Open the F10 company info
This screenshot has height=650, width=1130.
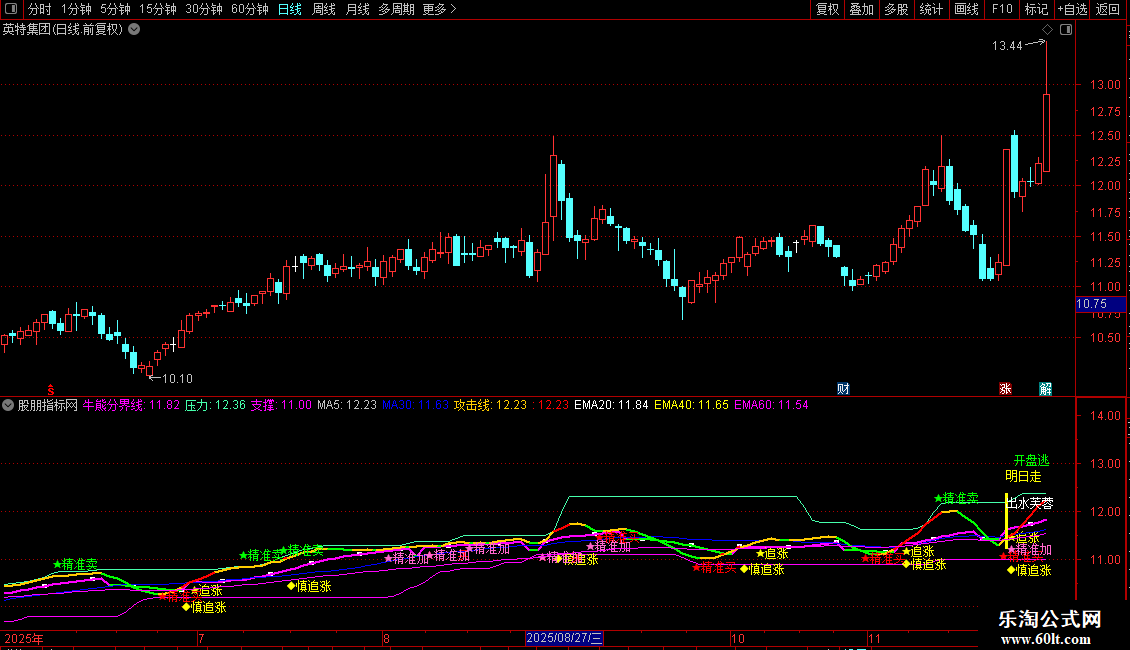[1001, 9]
